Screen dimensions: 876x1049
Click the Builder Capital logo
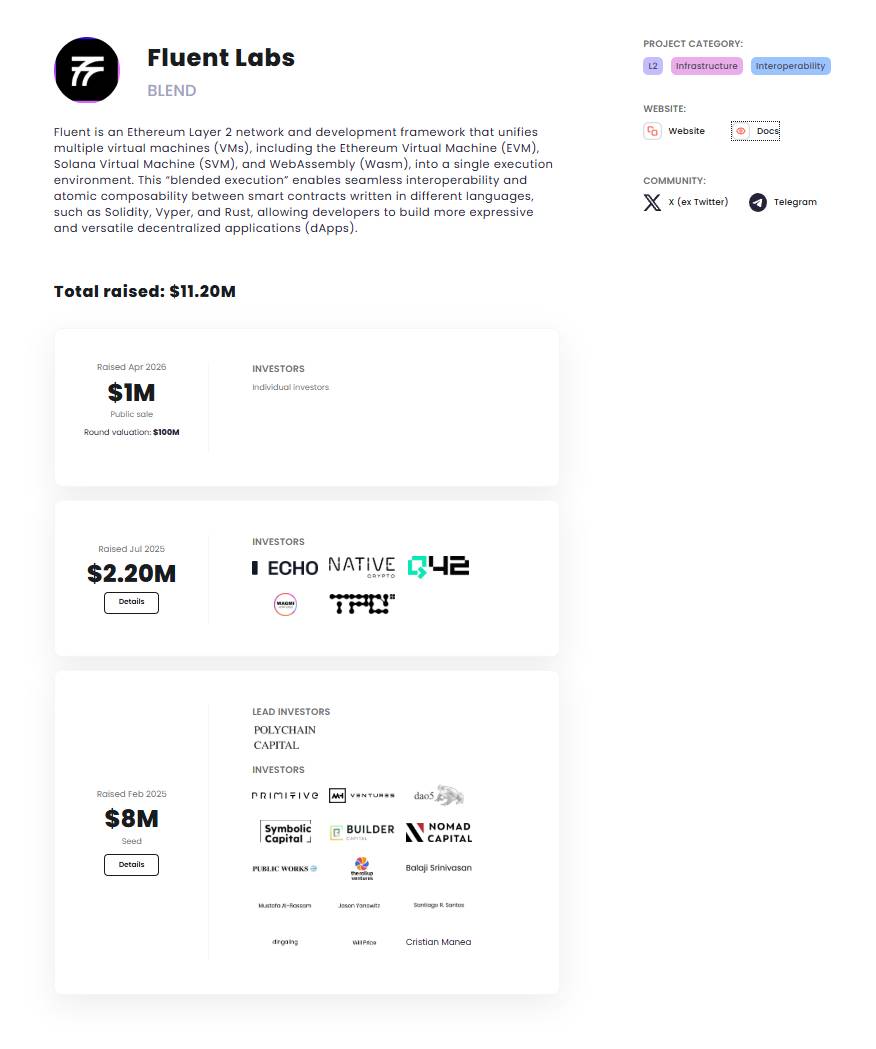361,832
